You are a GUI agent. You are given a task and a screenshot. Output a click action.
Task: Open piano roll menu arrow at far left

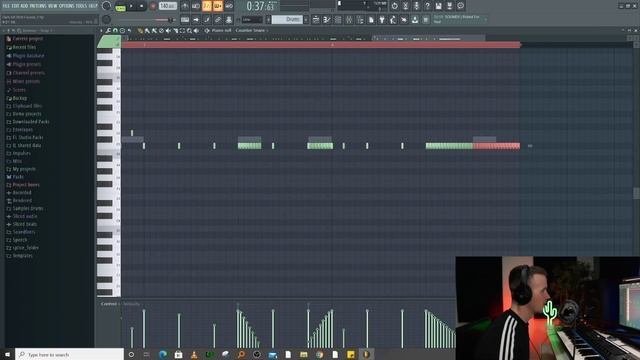(x=101, y=31)
